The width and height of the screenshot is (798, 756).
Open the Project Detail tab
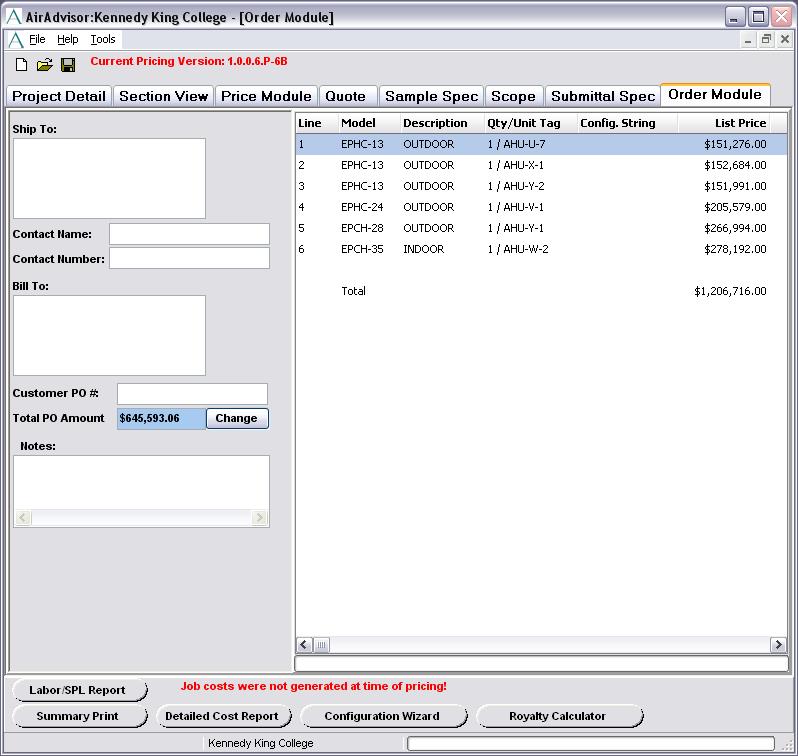point(59,96)
